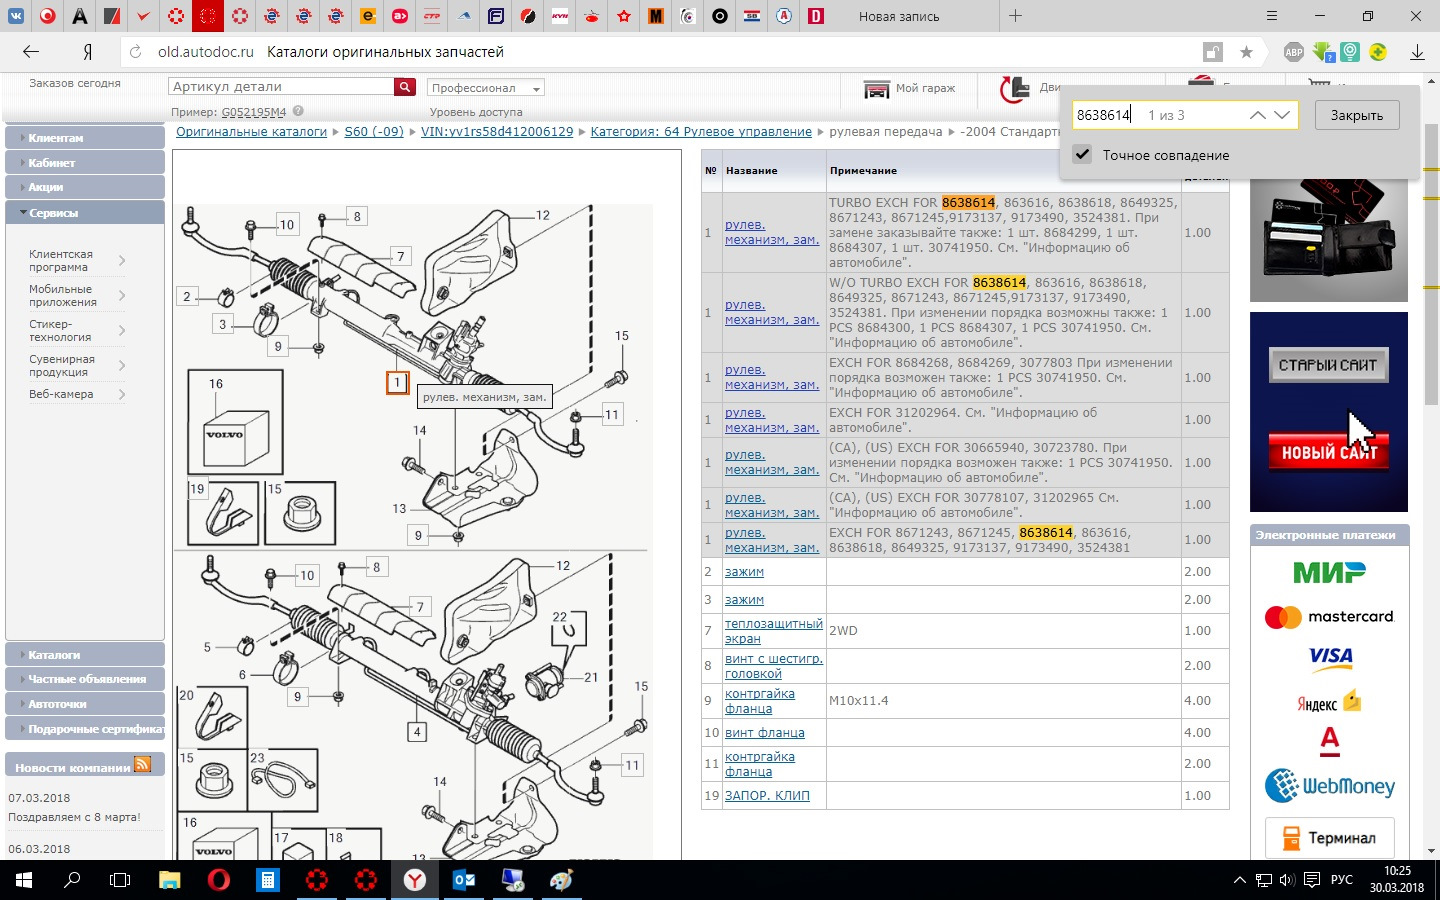Open 'ЗАПОР. КЛИП' part link

coord(767,796)
